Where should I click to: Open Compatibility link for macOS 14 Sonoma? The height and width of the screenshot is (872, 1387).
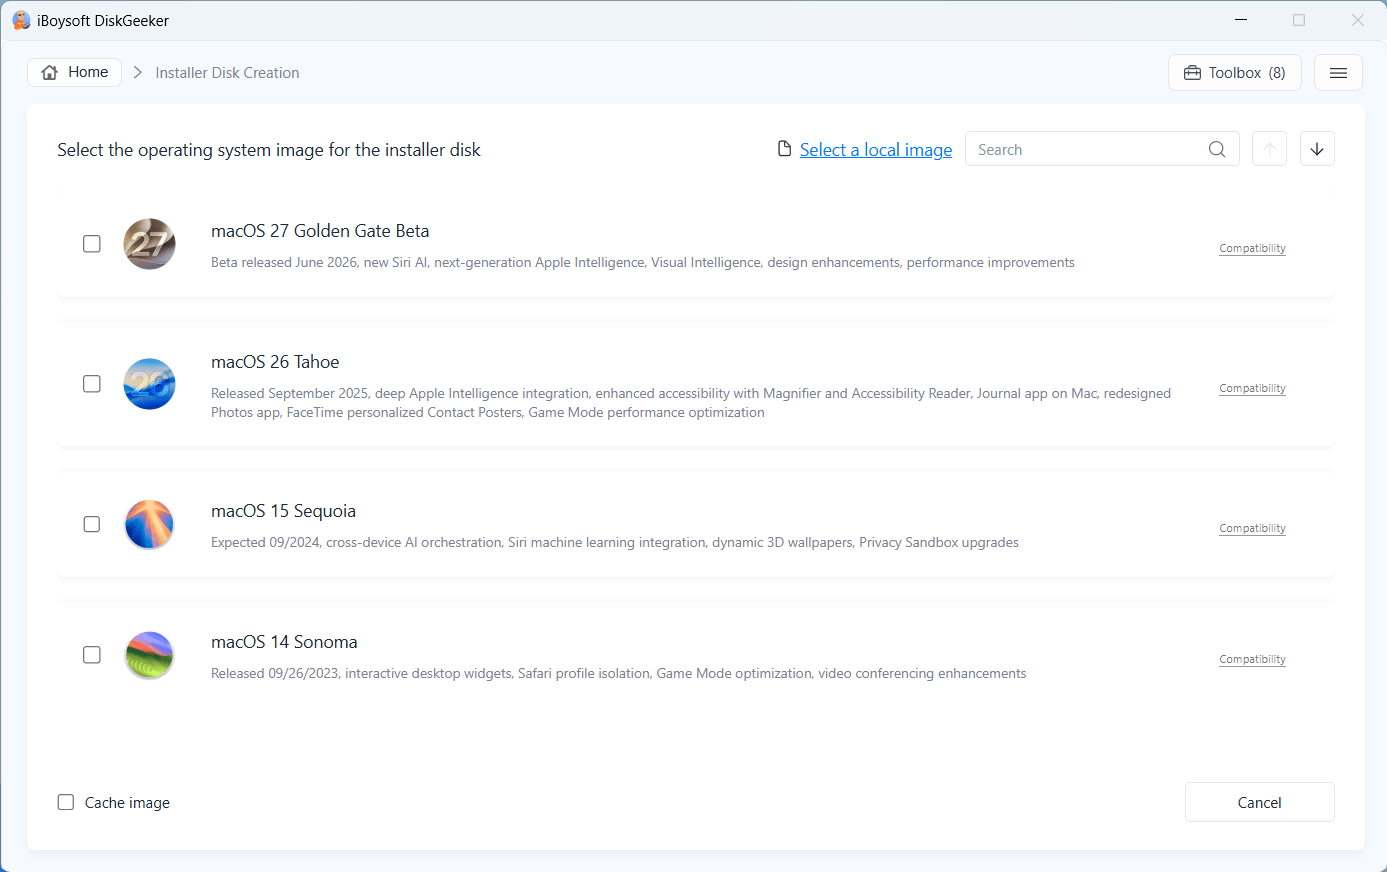(x=1252, y=659)
